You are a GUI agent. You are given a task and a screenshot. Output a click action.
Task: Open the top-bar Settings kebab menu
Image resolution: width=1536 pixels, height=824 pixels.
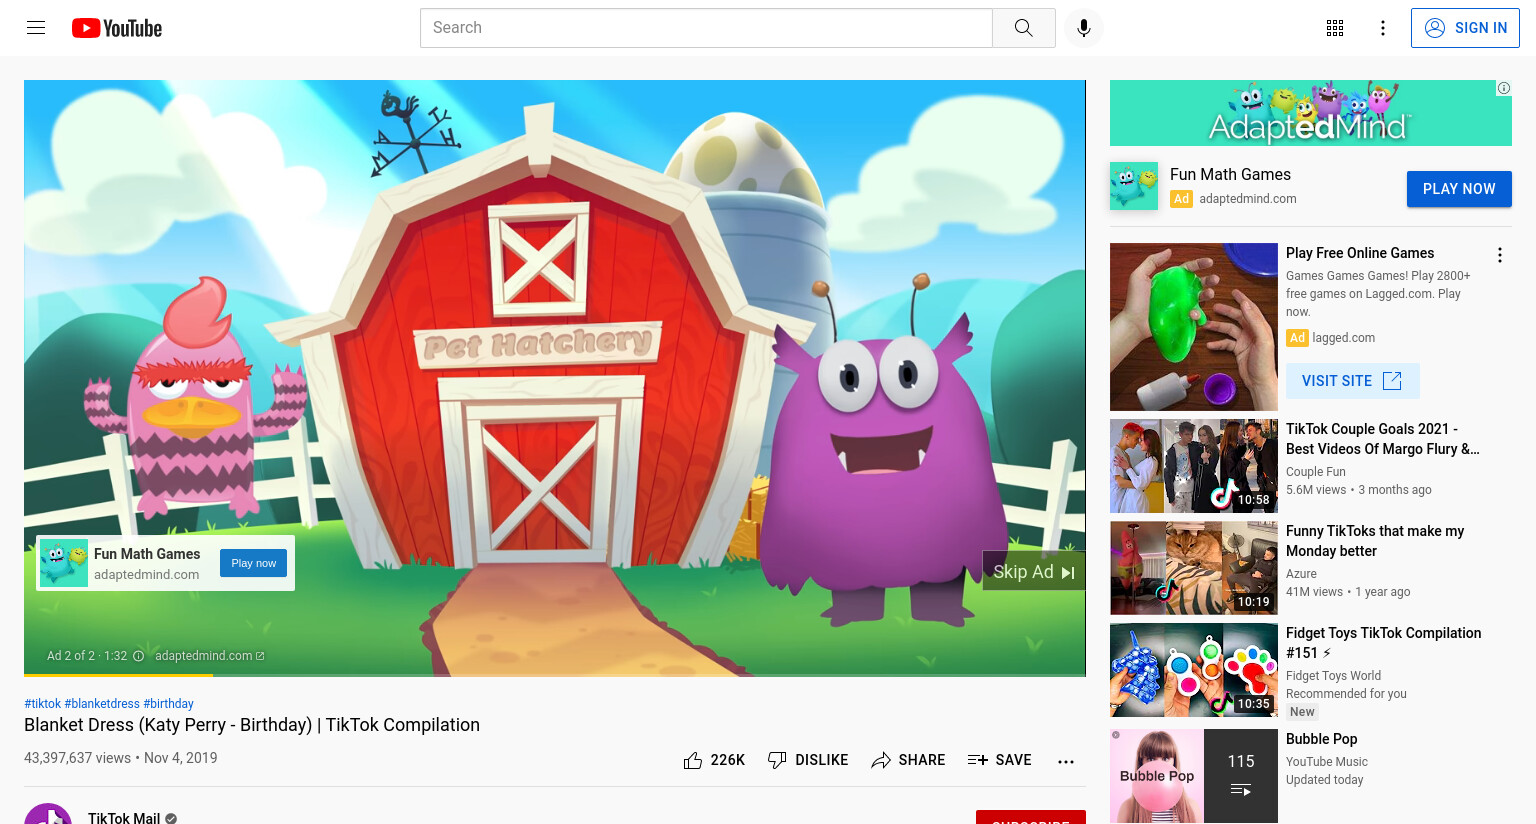(1383, 28)
